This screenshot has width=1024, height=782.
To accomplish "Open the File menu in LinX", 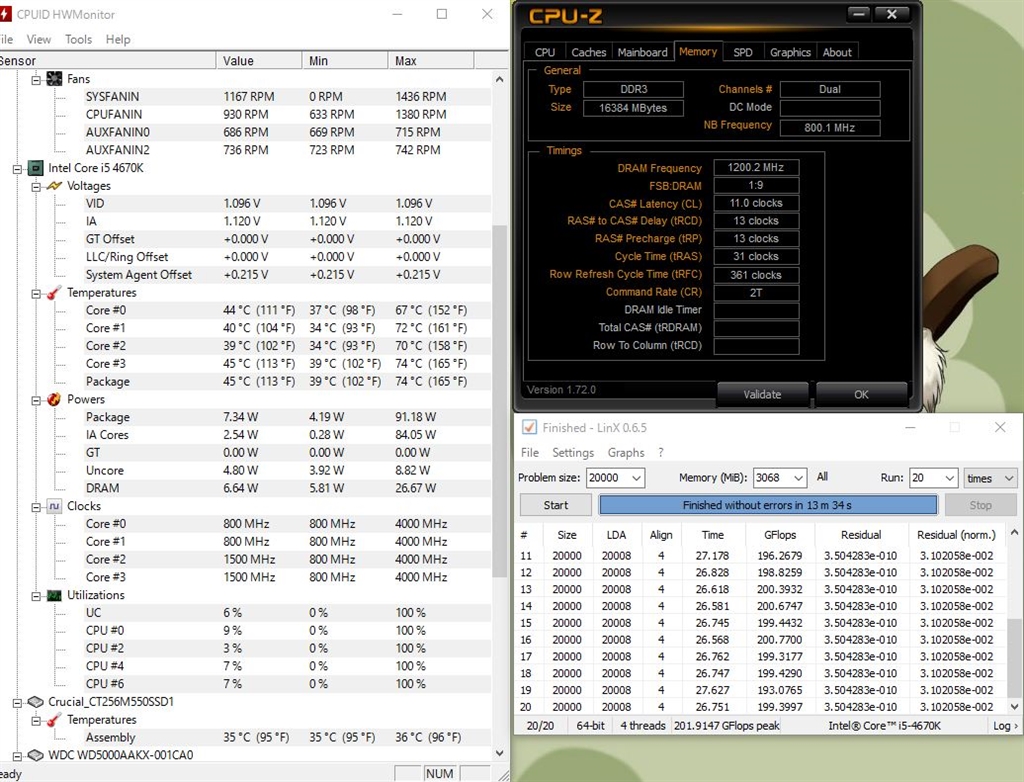I will click(530, 453).
